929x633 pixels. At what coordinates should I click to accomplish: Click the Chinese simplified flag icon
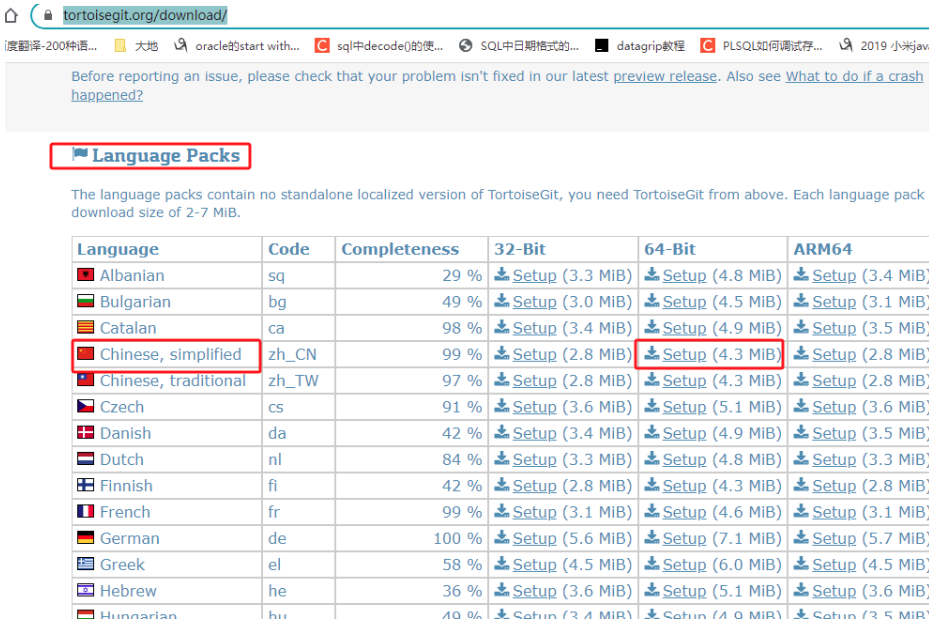[x=86, y=354]
